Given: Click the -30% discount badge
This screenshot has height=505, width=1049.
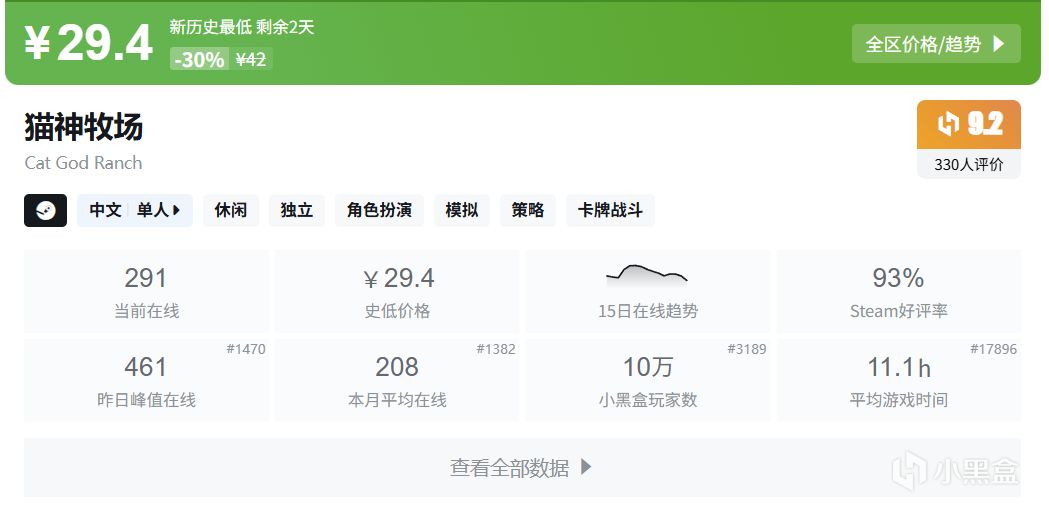Looking at the screenshot, I should [199, 60].
